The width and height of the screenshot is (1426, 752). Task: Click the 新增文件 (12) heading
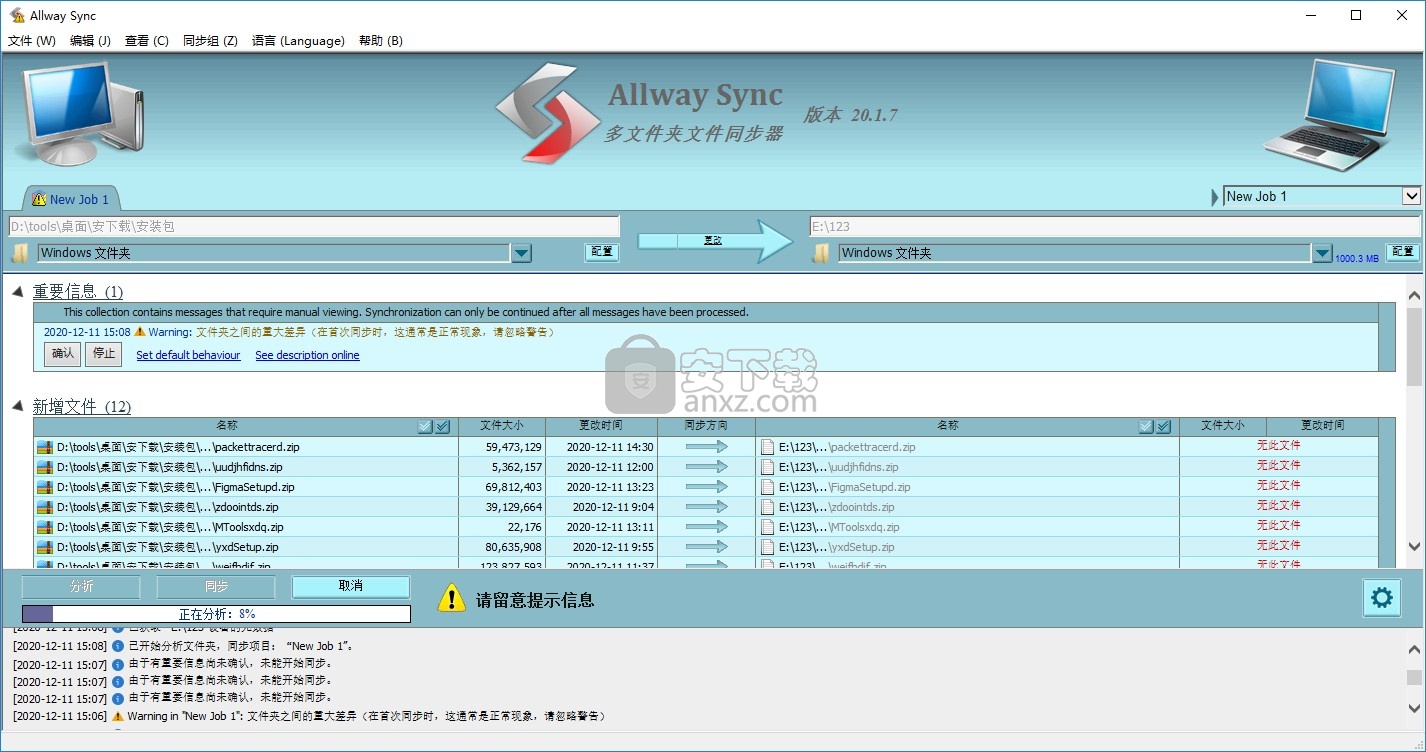(81, 406)
